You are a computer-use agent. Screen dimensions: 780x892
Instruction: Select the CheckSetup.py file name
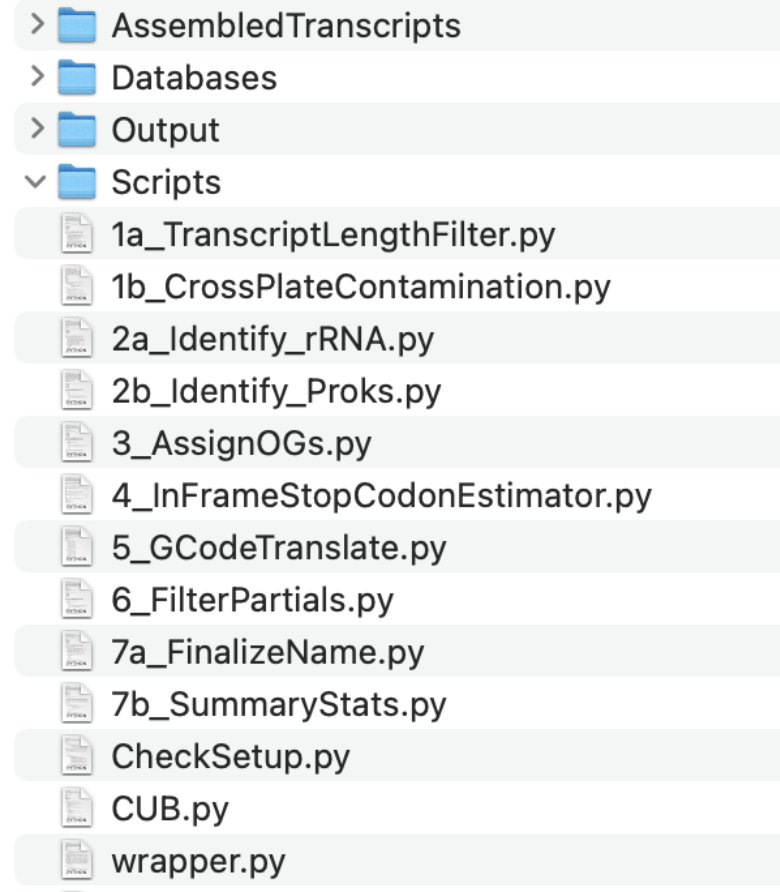(230, 756)
